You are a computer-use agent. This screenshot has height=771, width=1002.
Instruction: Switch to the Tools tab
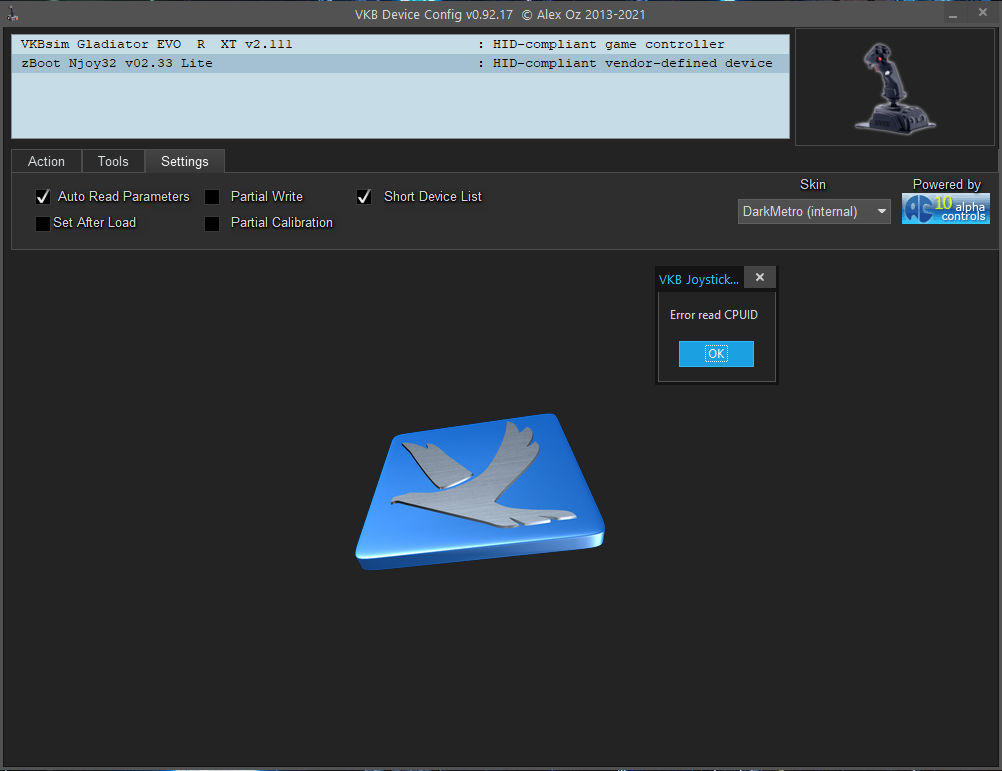click(113, 162)
